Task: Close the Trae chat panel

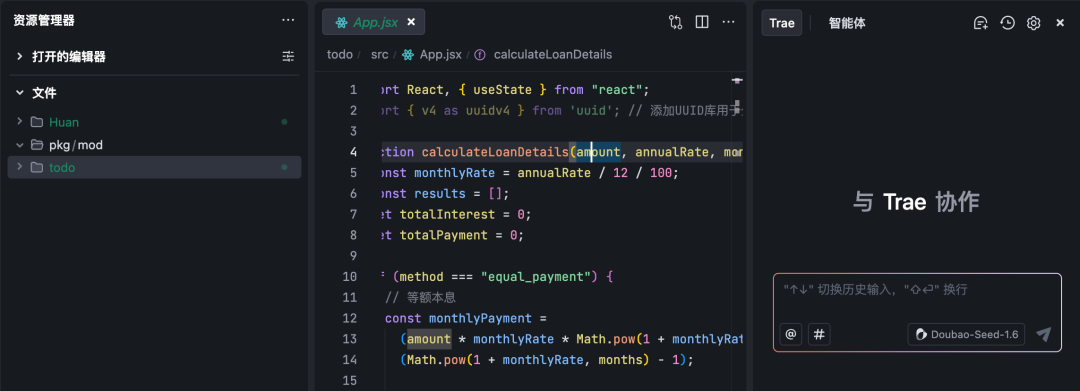Action: [x=1060, y=23]
